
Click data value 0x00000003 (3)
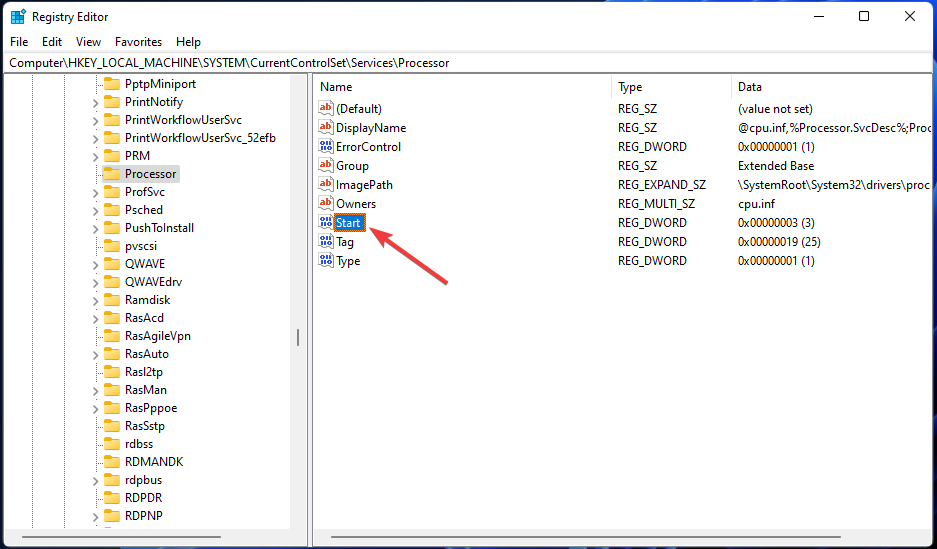pos(776,223)
